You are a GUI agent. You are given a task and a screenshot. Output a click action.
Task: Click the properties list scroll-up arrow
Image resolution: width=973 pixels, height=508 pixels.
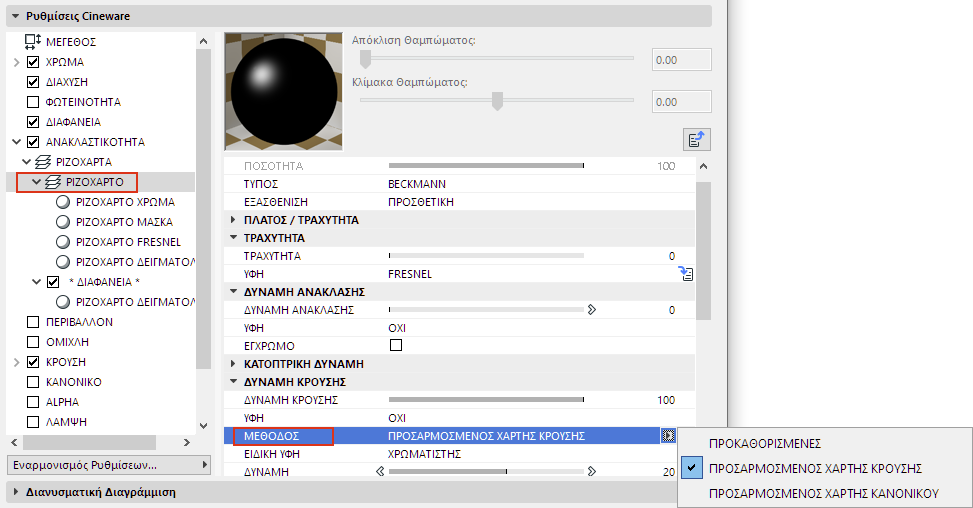(x=703, y=166)
